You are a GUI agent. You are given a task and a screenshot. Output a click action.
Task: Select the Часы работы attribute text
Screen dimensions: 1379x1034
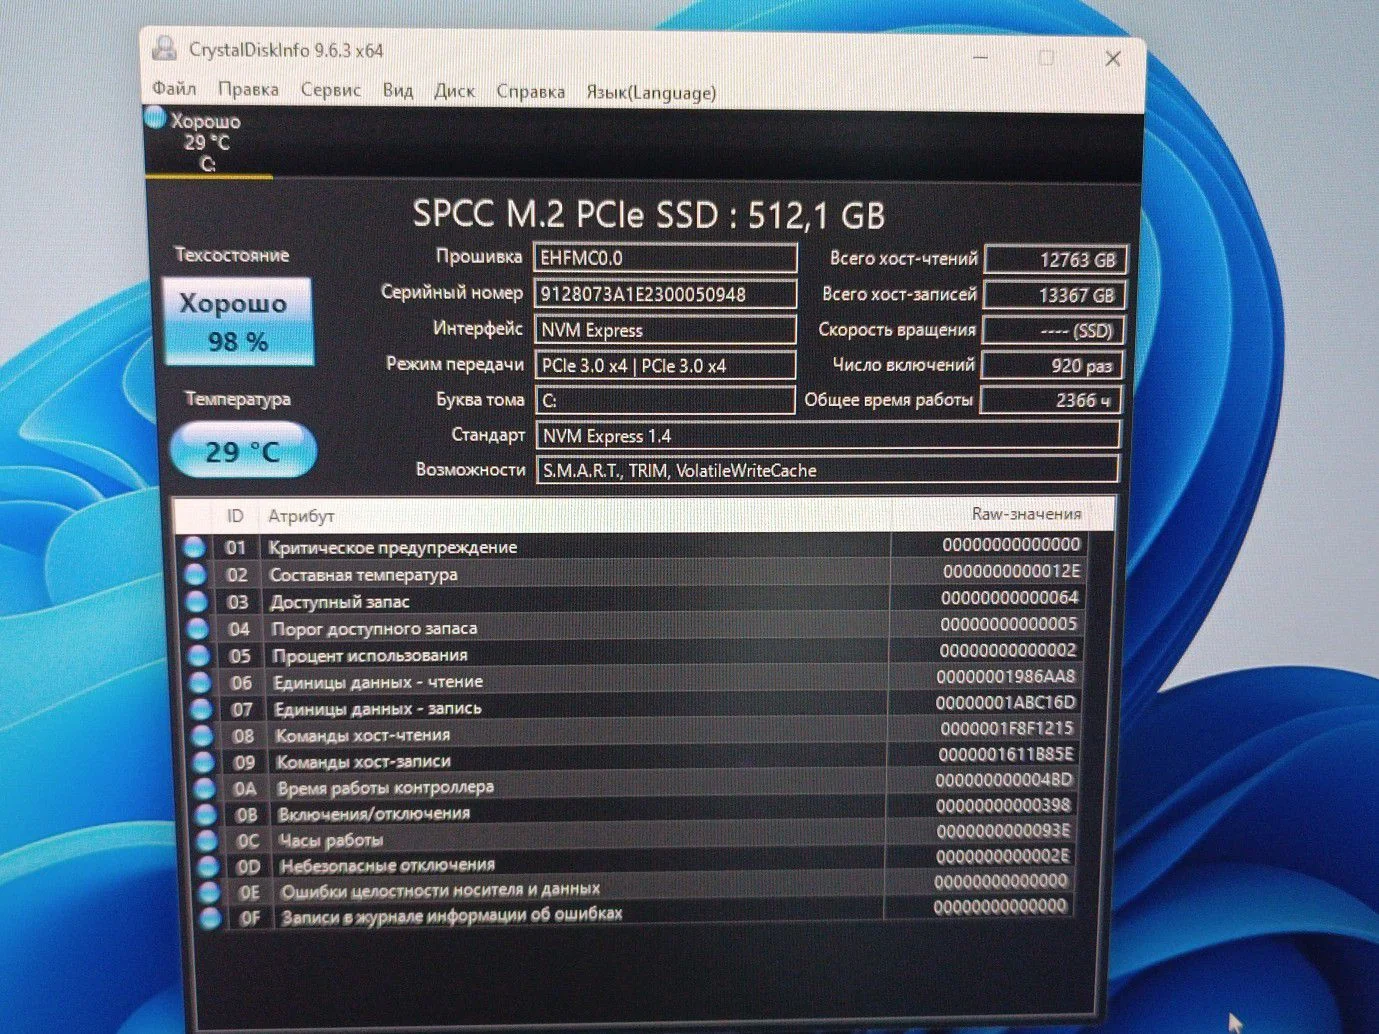pyautogui.click(x=331, y=840)
